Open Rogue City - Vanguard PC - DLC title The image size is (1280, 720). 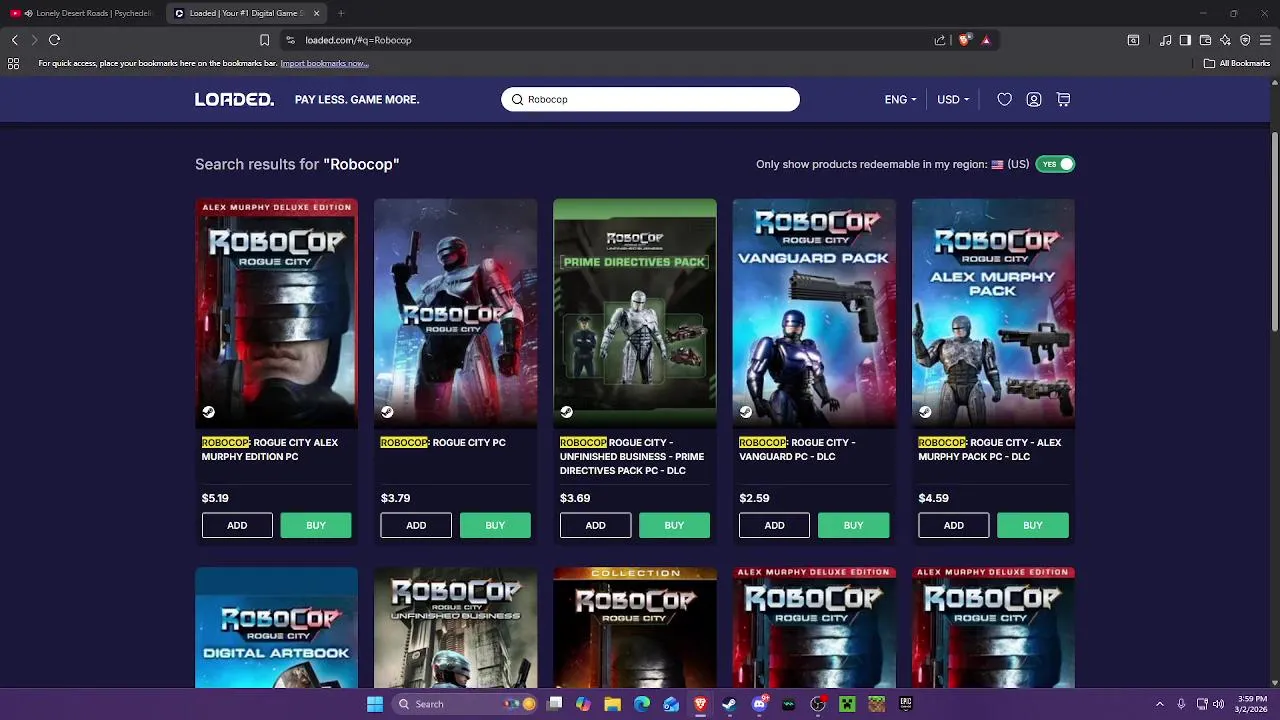pos(797,449)
